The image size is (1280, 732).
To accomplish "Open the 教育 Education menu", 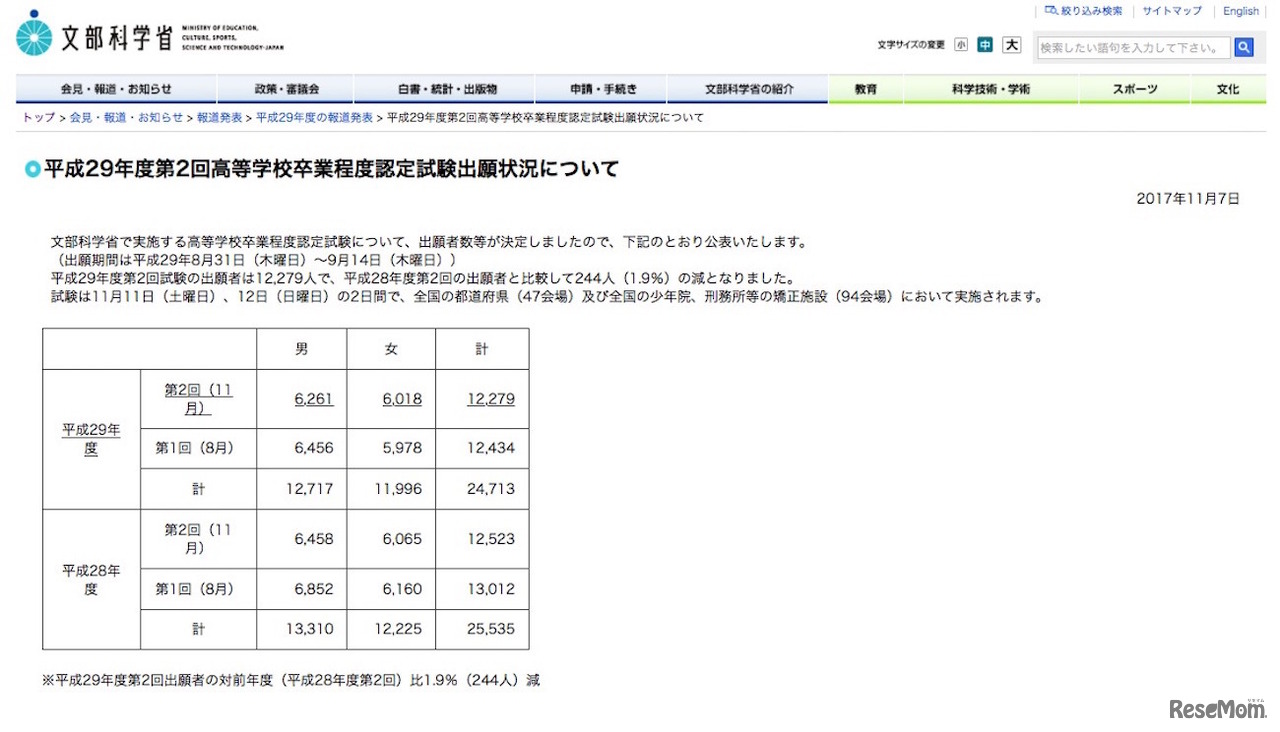I will click(866, 88).
